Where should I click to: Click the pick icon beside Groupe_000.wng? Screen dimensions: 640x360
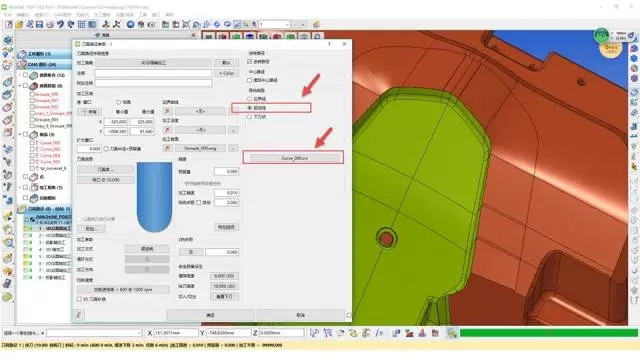coord(167,148)
